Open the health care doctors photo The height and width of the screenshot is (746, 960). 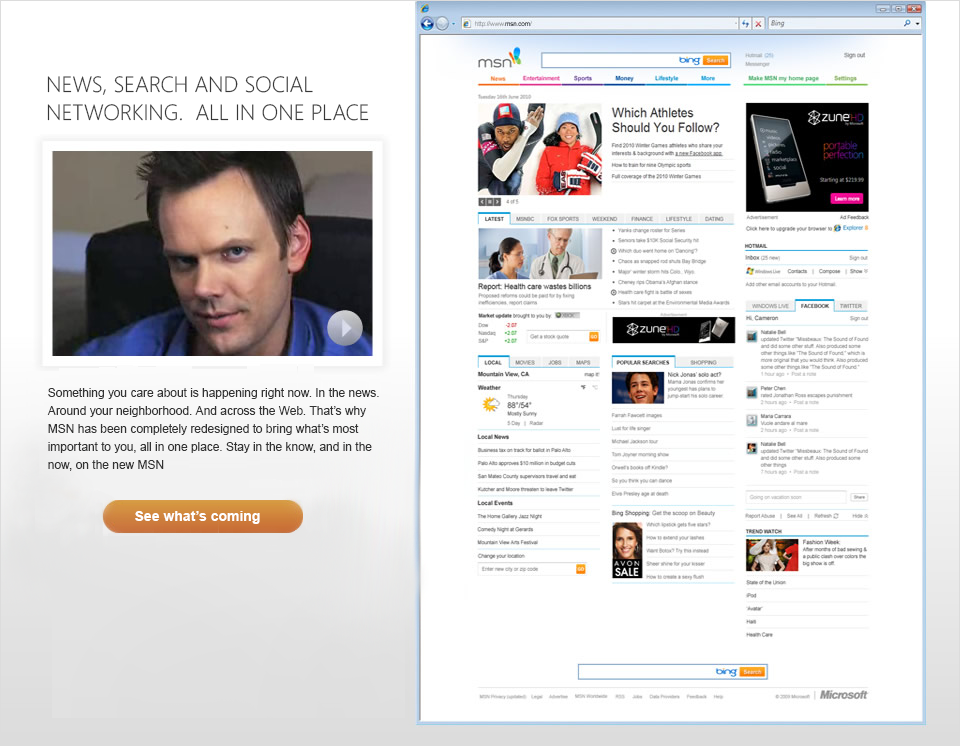click(539, 254)
